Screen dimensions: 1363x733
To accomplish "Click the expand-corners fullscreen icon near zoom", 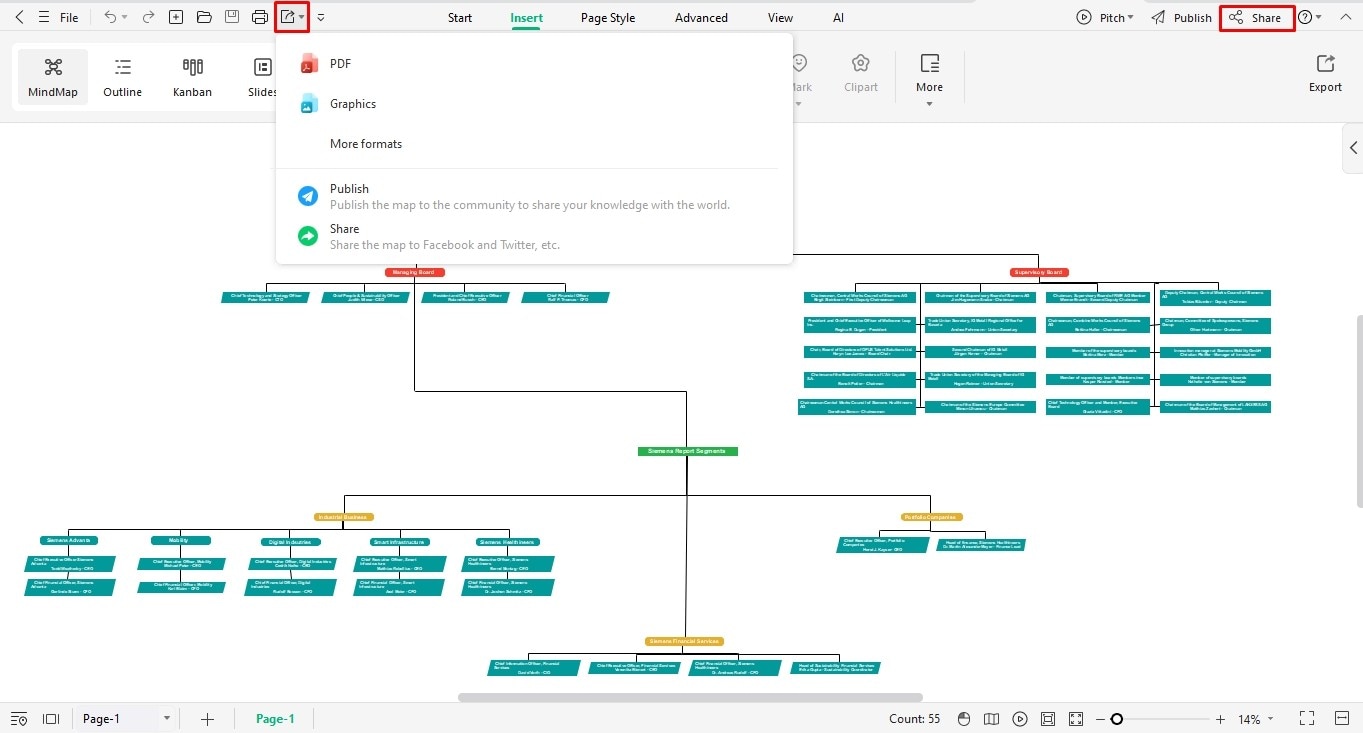I will click(1076, 719).
